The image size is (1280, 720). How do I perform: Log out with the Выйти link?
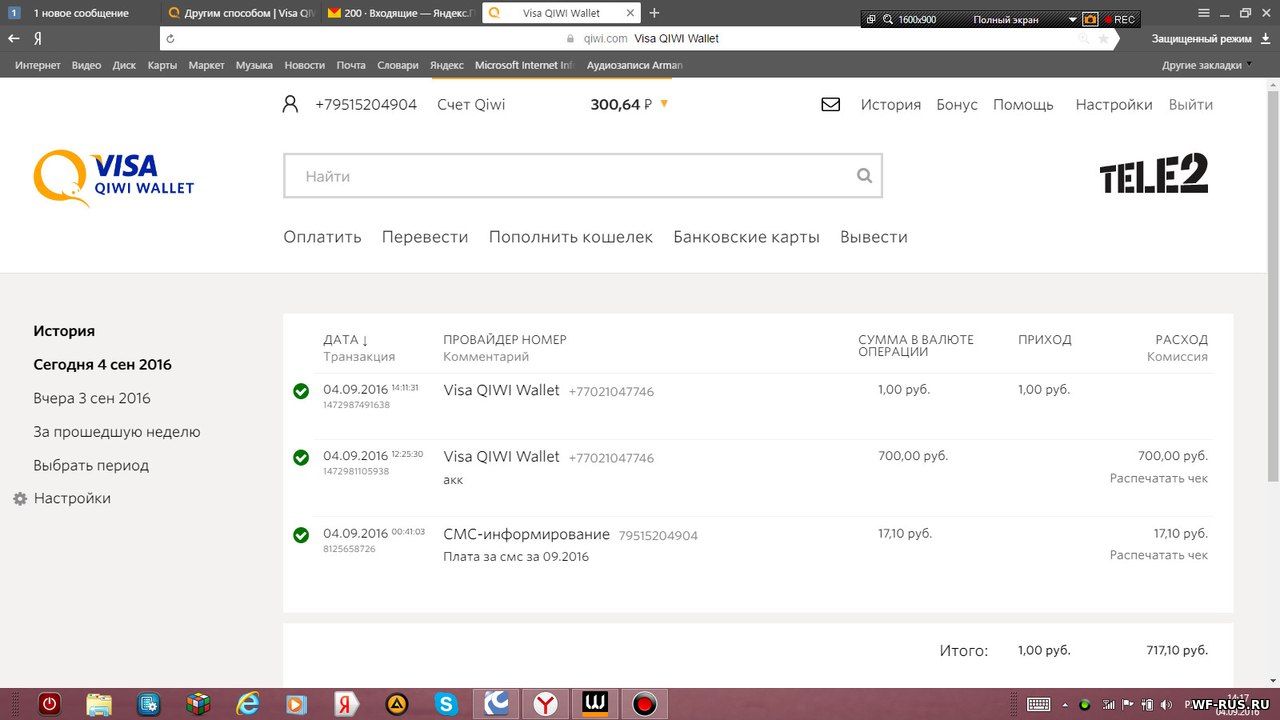click(x=1191, y=104)
